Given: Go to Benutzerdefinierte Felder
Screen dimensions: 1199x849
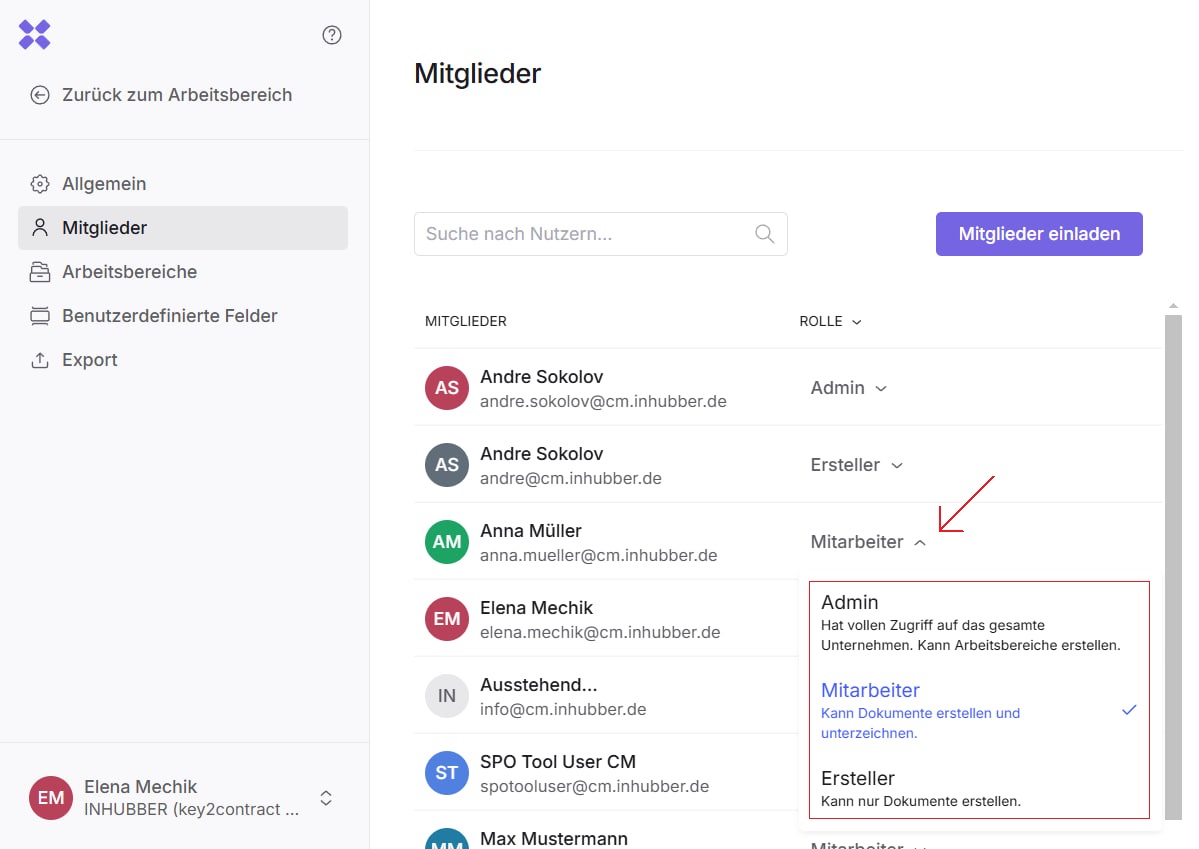Looking at the screenshot, I should click(169, 316).
